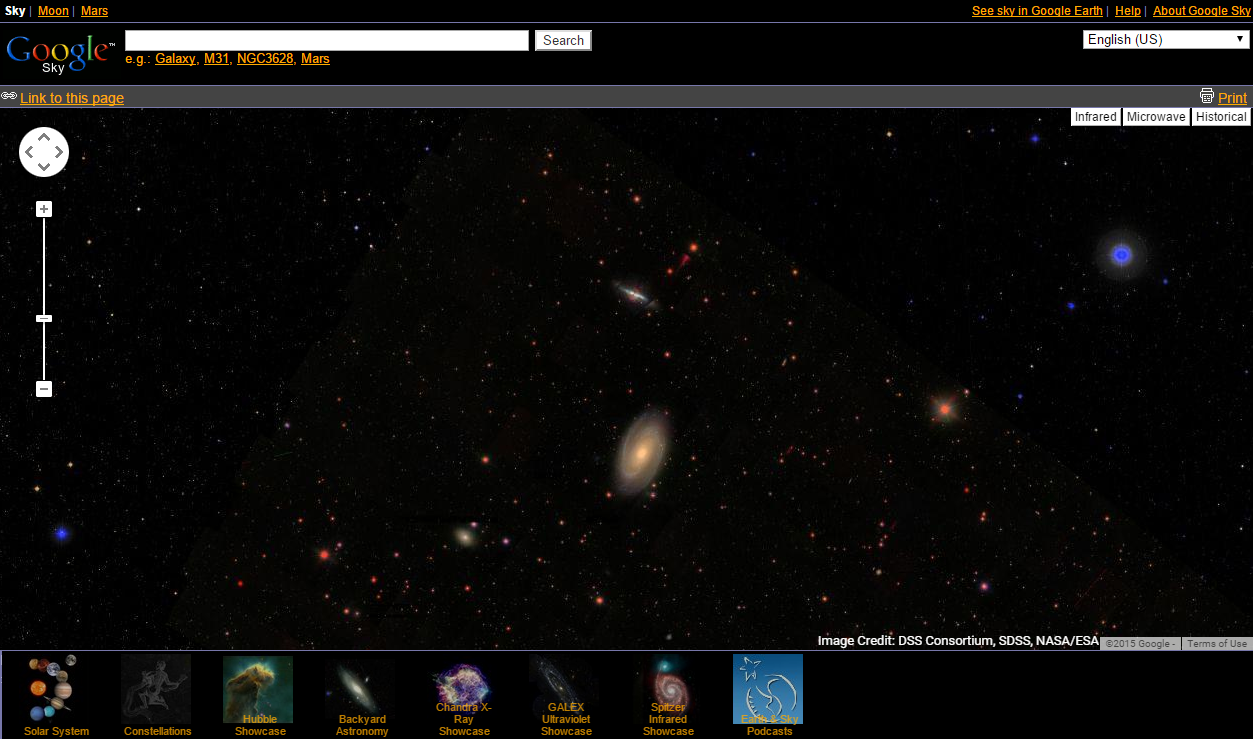This screenshot has height=739, width=1253.
Task: Click the zoom in plus button
Action: 44,209
